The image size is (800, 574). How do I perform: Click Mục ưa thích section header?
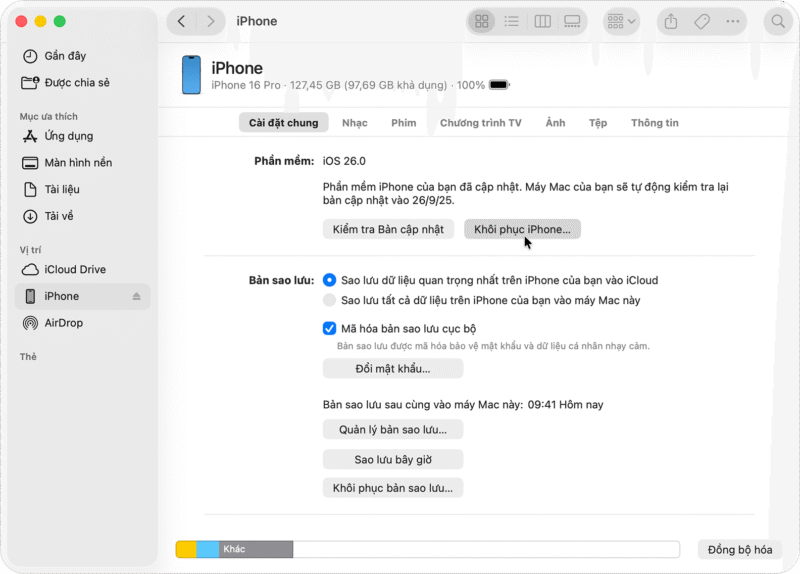(48, 117)
